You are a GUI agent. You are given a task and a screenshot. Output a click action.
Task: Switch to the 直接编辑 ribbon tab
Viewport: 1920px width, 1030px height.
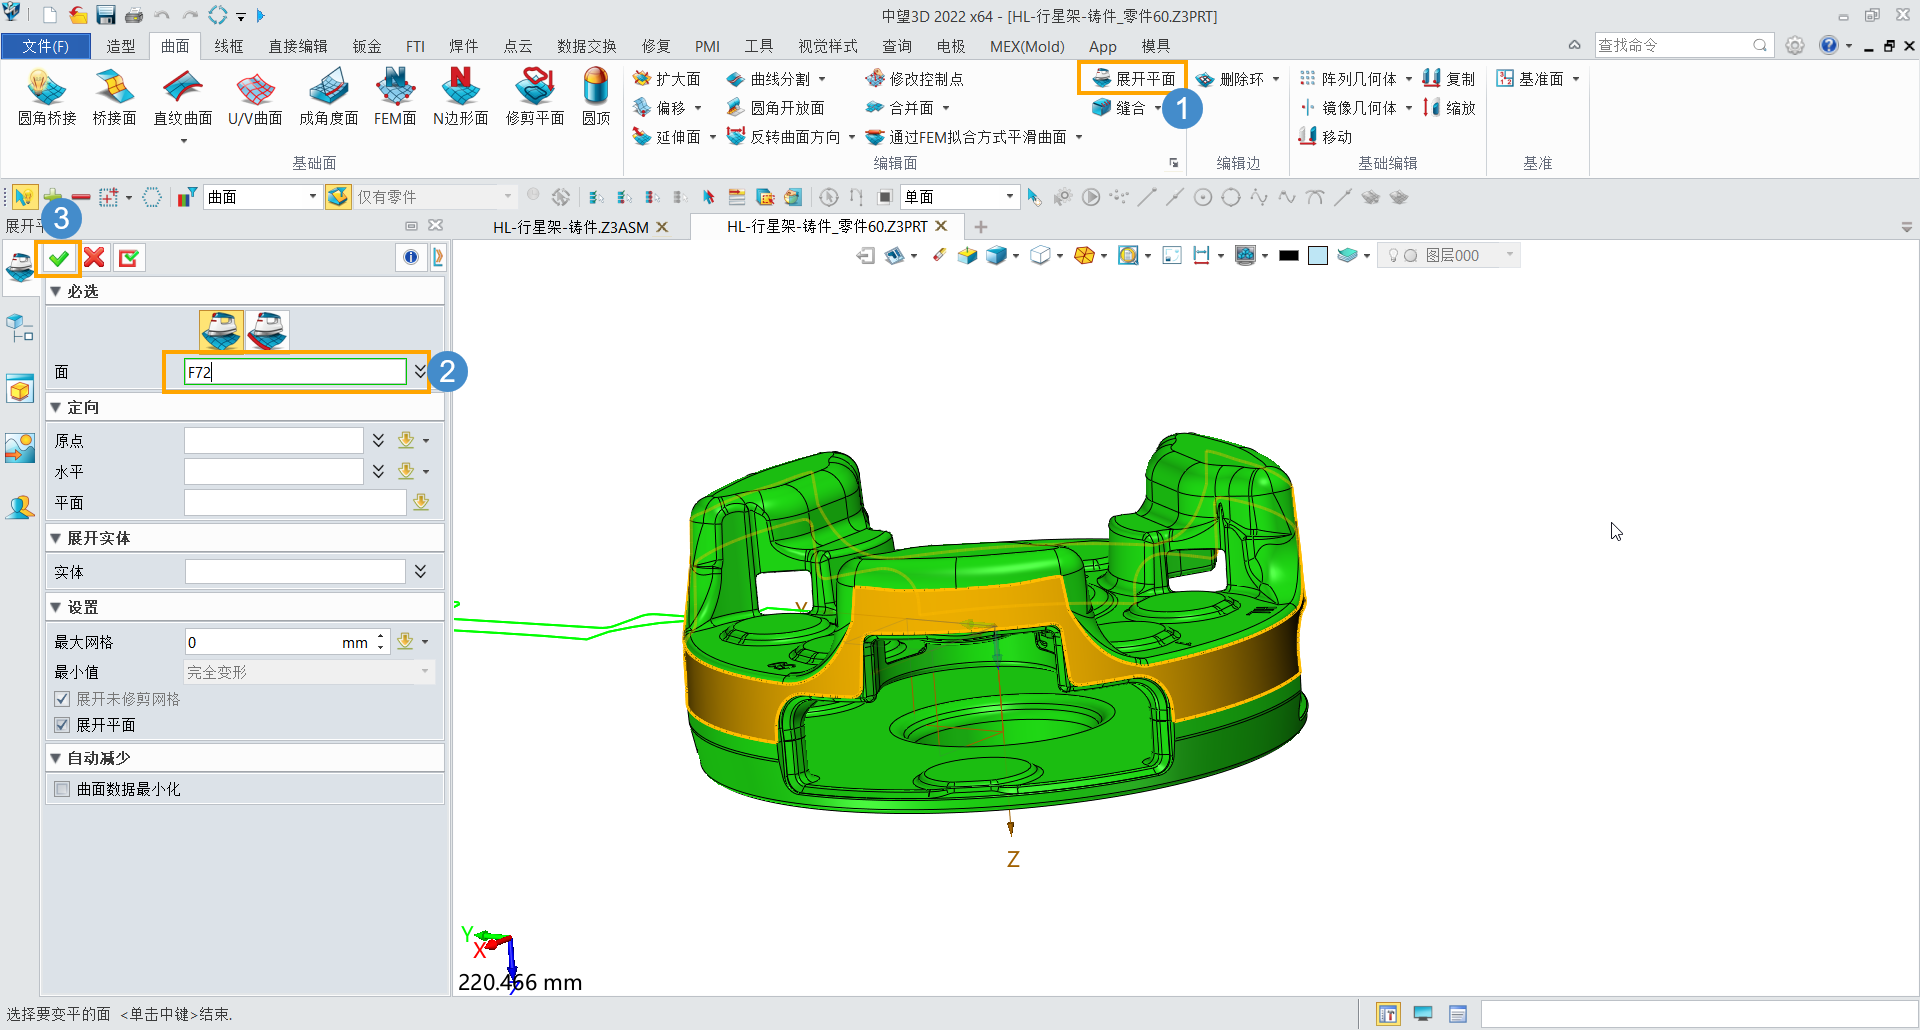click(x=298, y=46)
